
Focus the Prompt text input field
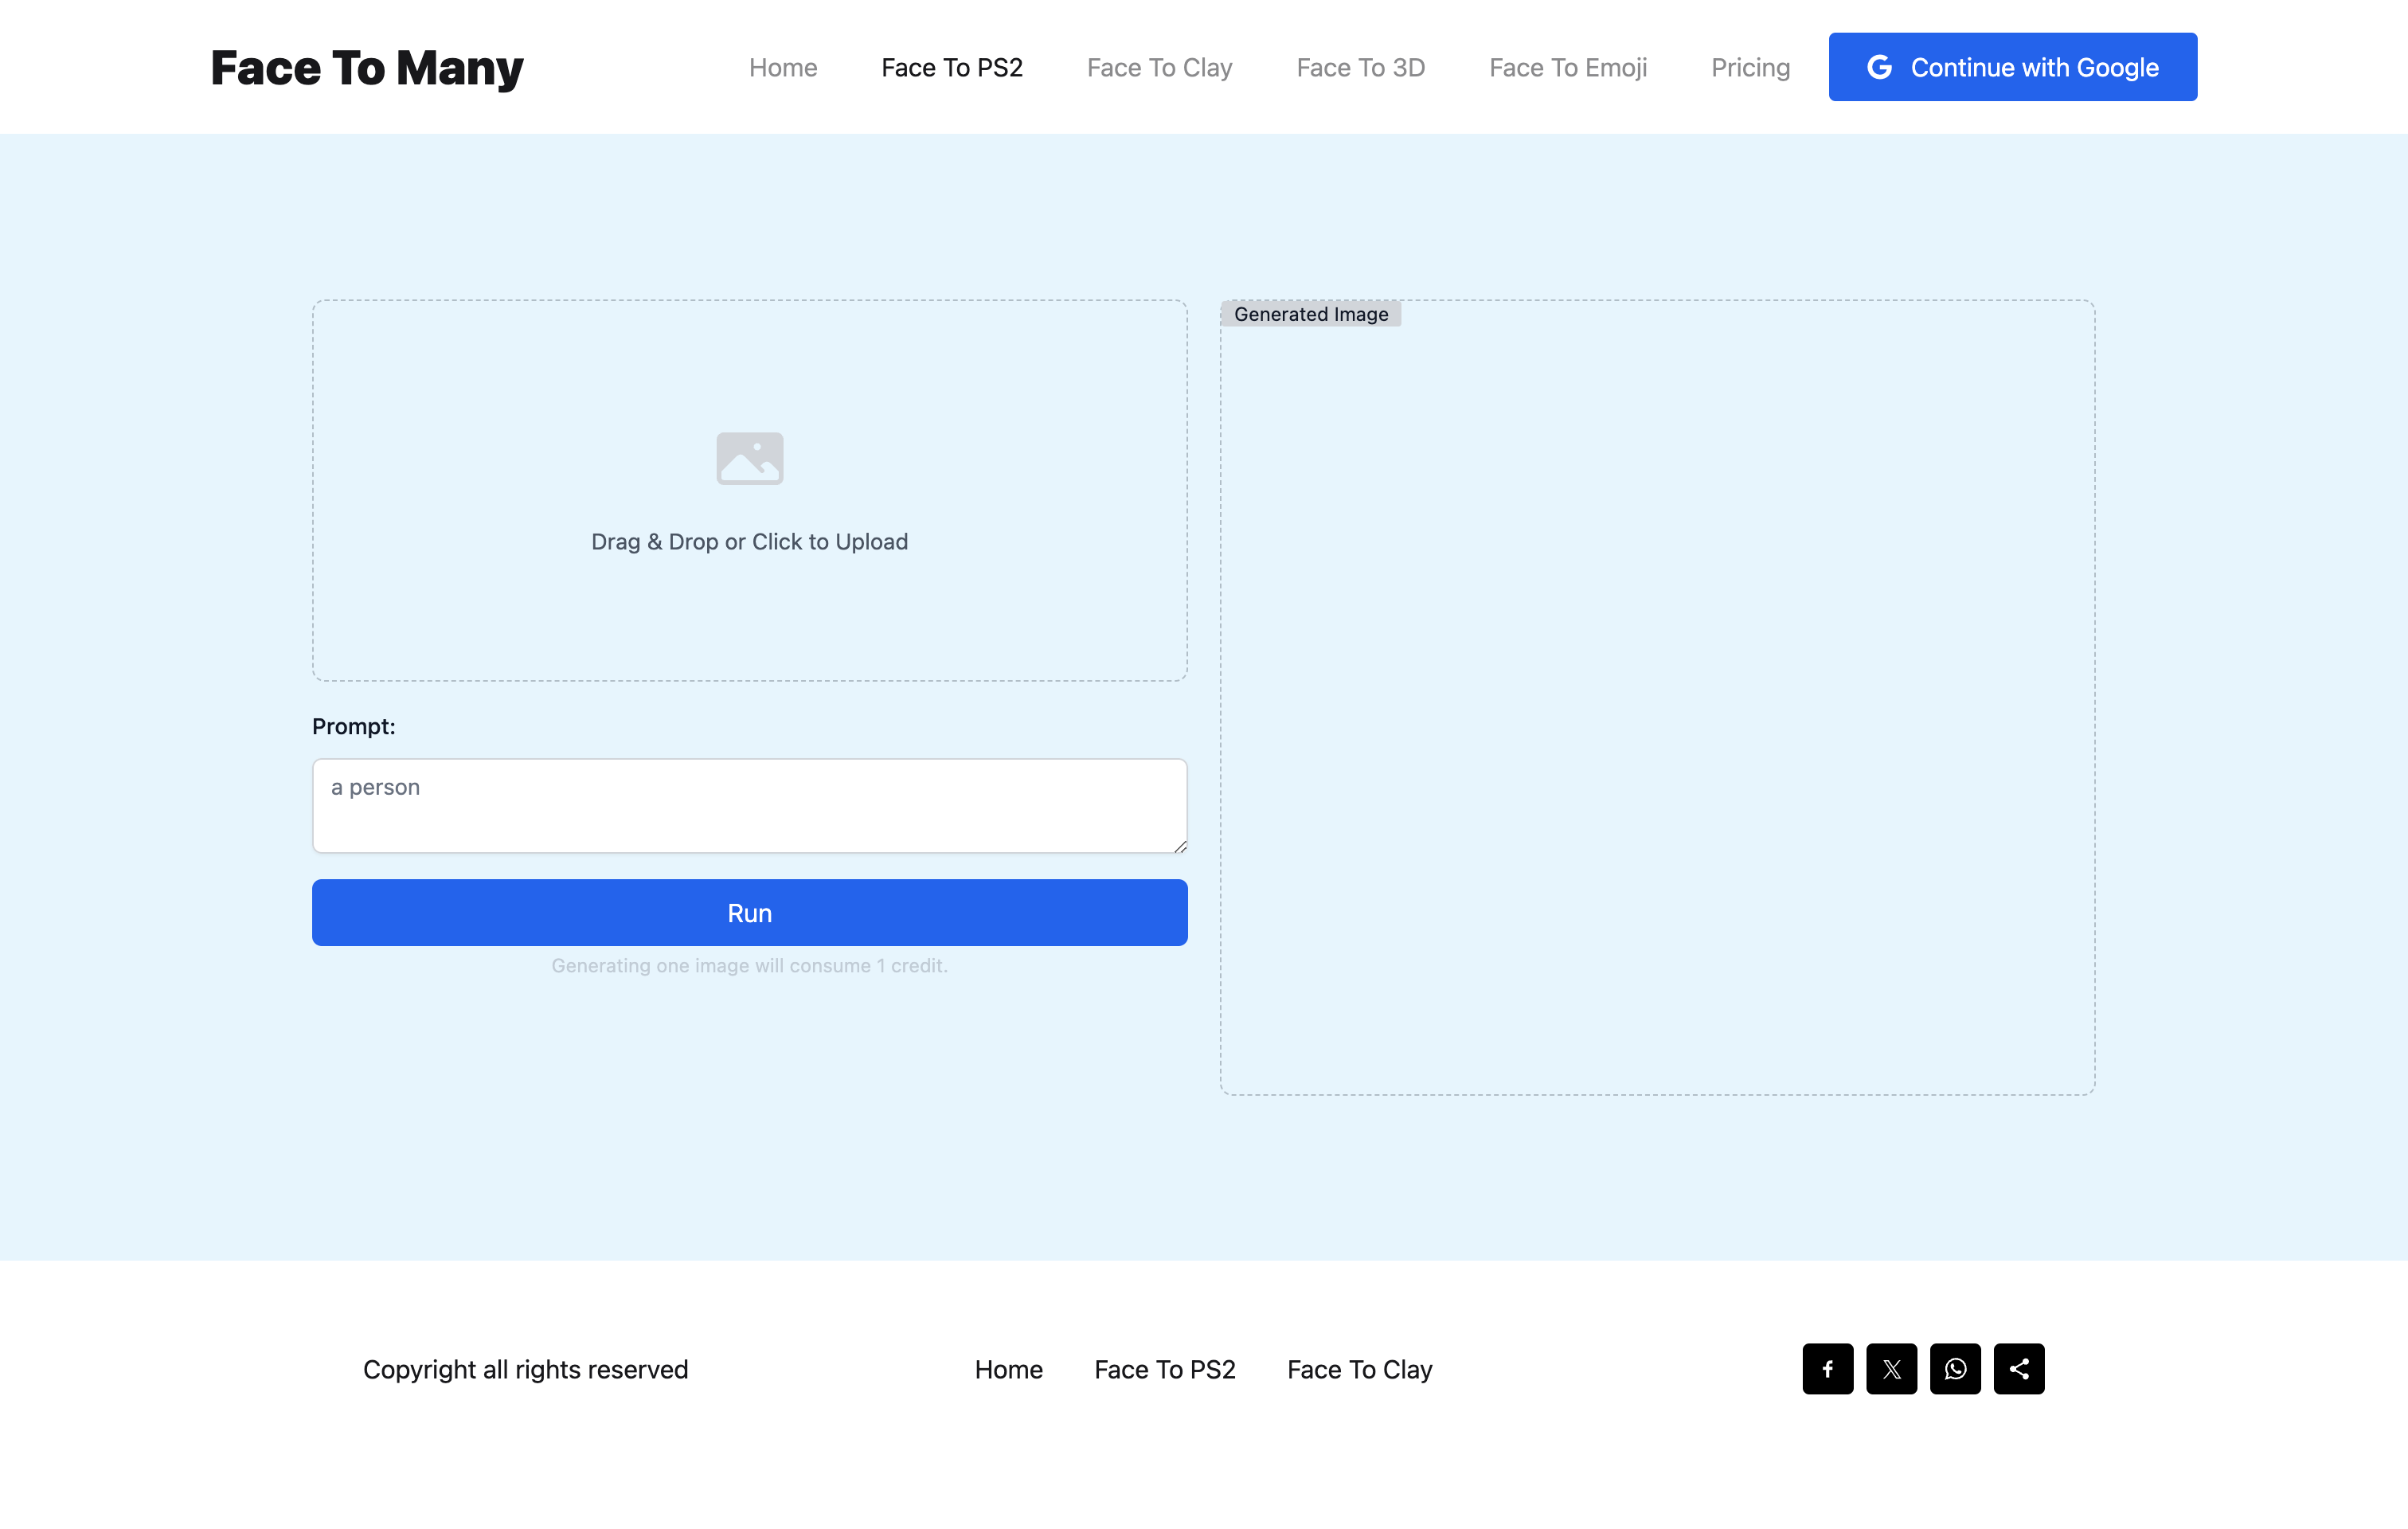click(x=749, y=805)
